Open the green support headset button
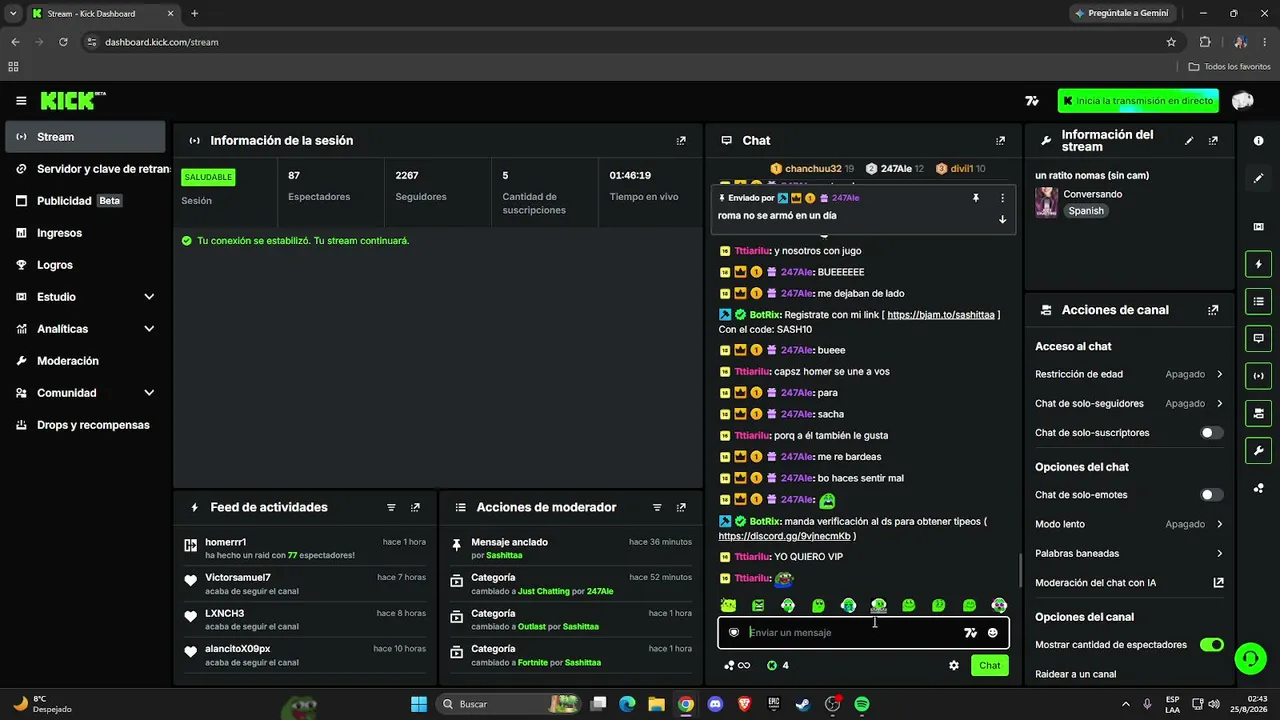 pos(1250,658)
